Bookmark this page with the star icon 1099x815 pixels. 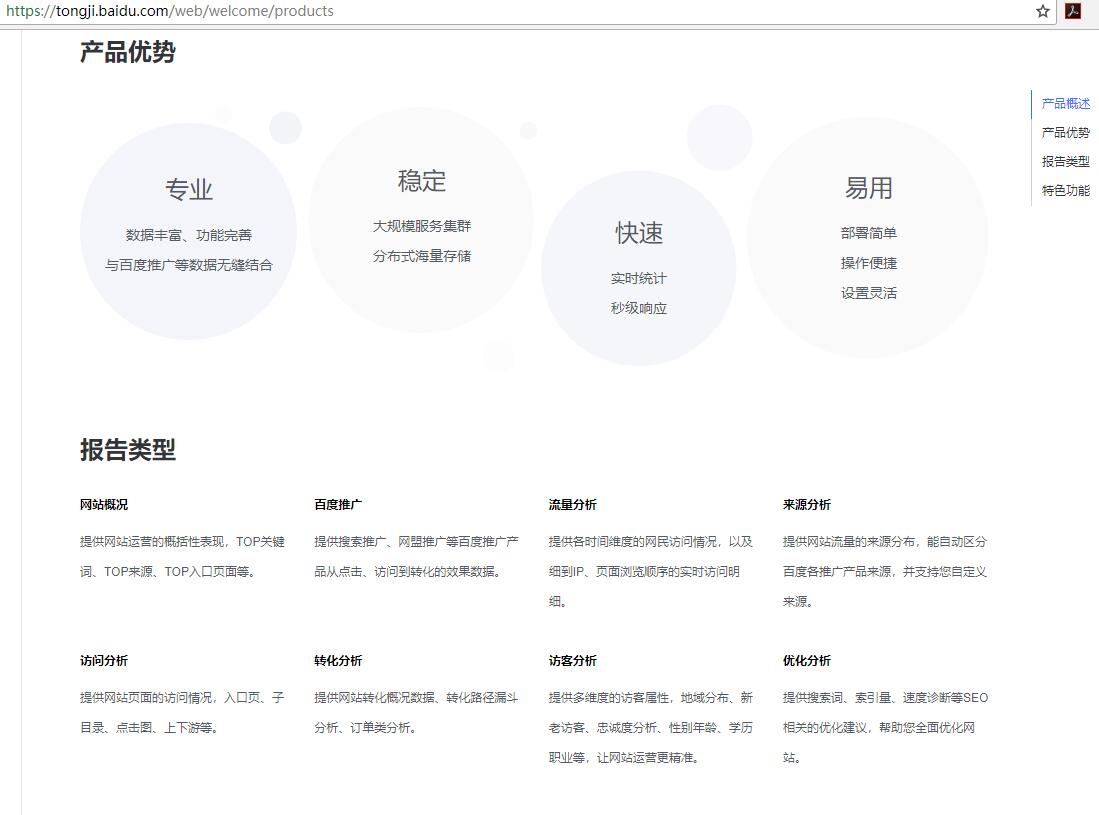tap(1042, 11)
